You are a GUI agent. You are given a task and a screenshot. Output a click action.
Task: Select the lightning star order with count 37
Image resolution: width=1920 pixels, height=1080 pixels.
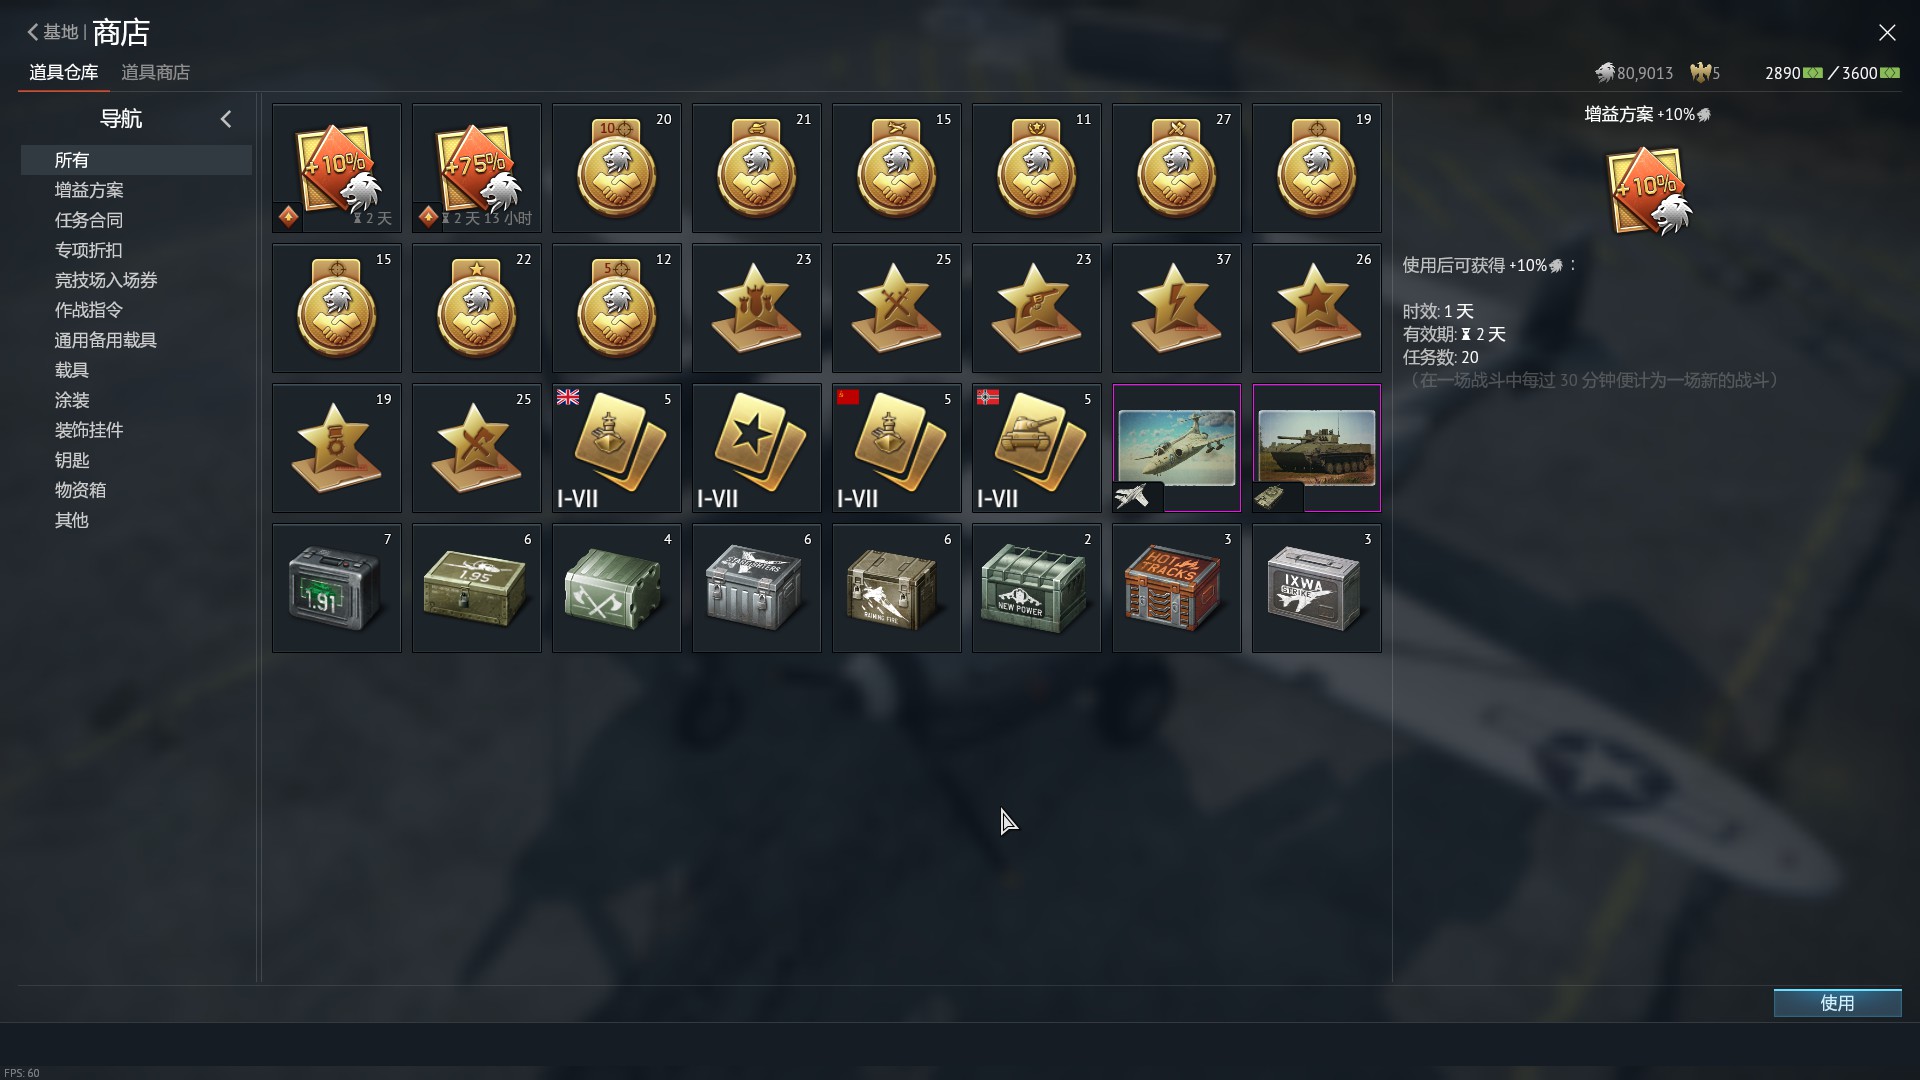1177,308
